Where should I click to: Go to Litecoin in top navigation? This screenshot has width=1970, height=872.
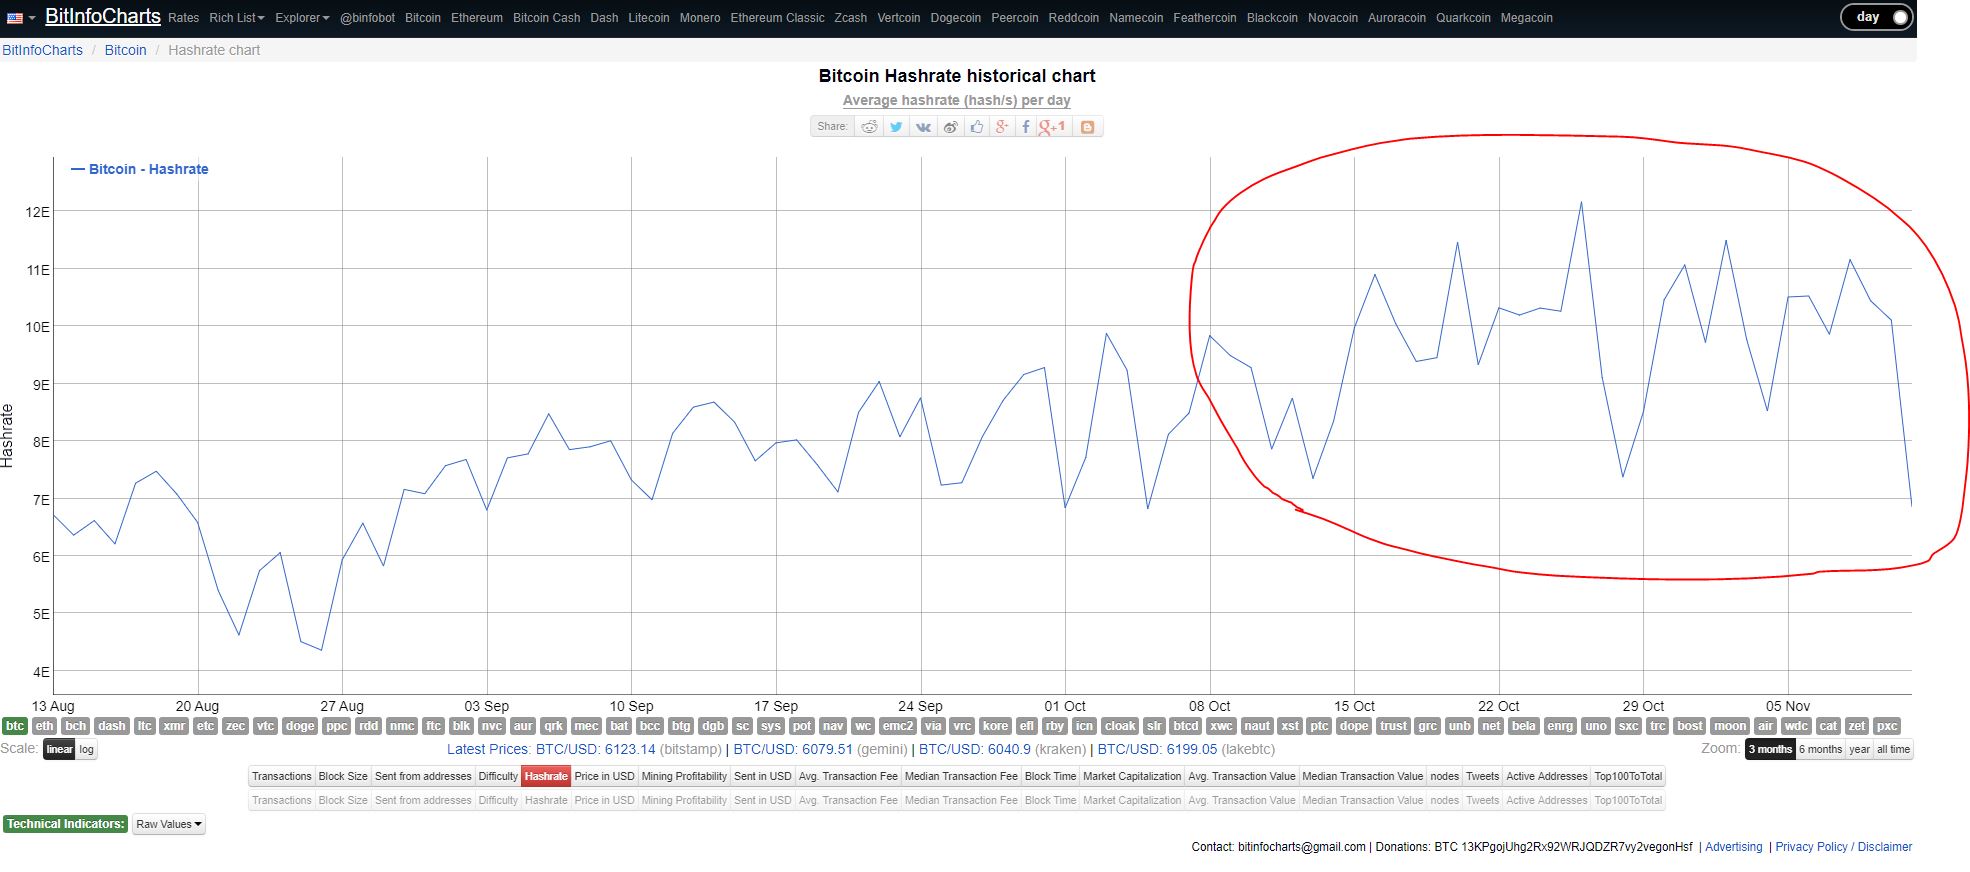coord(649,18)
